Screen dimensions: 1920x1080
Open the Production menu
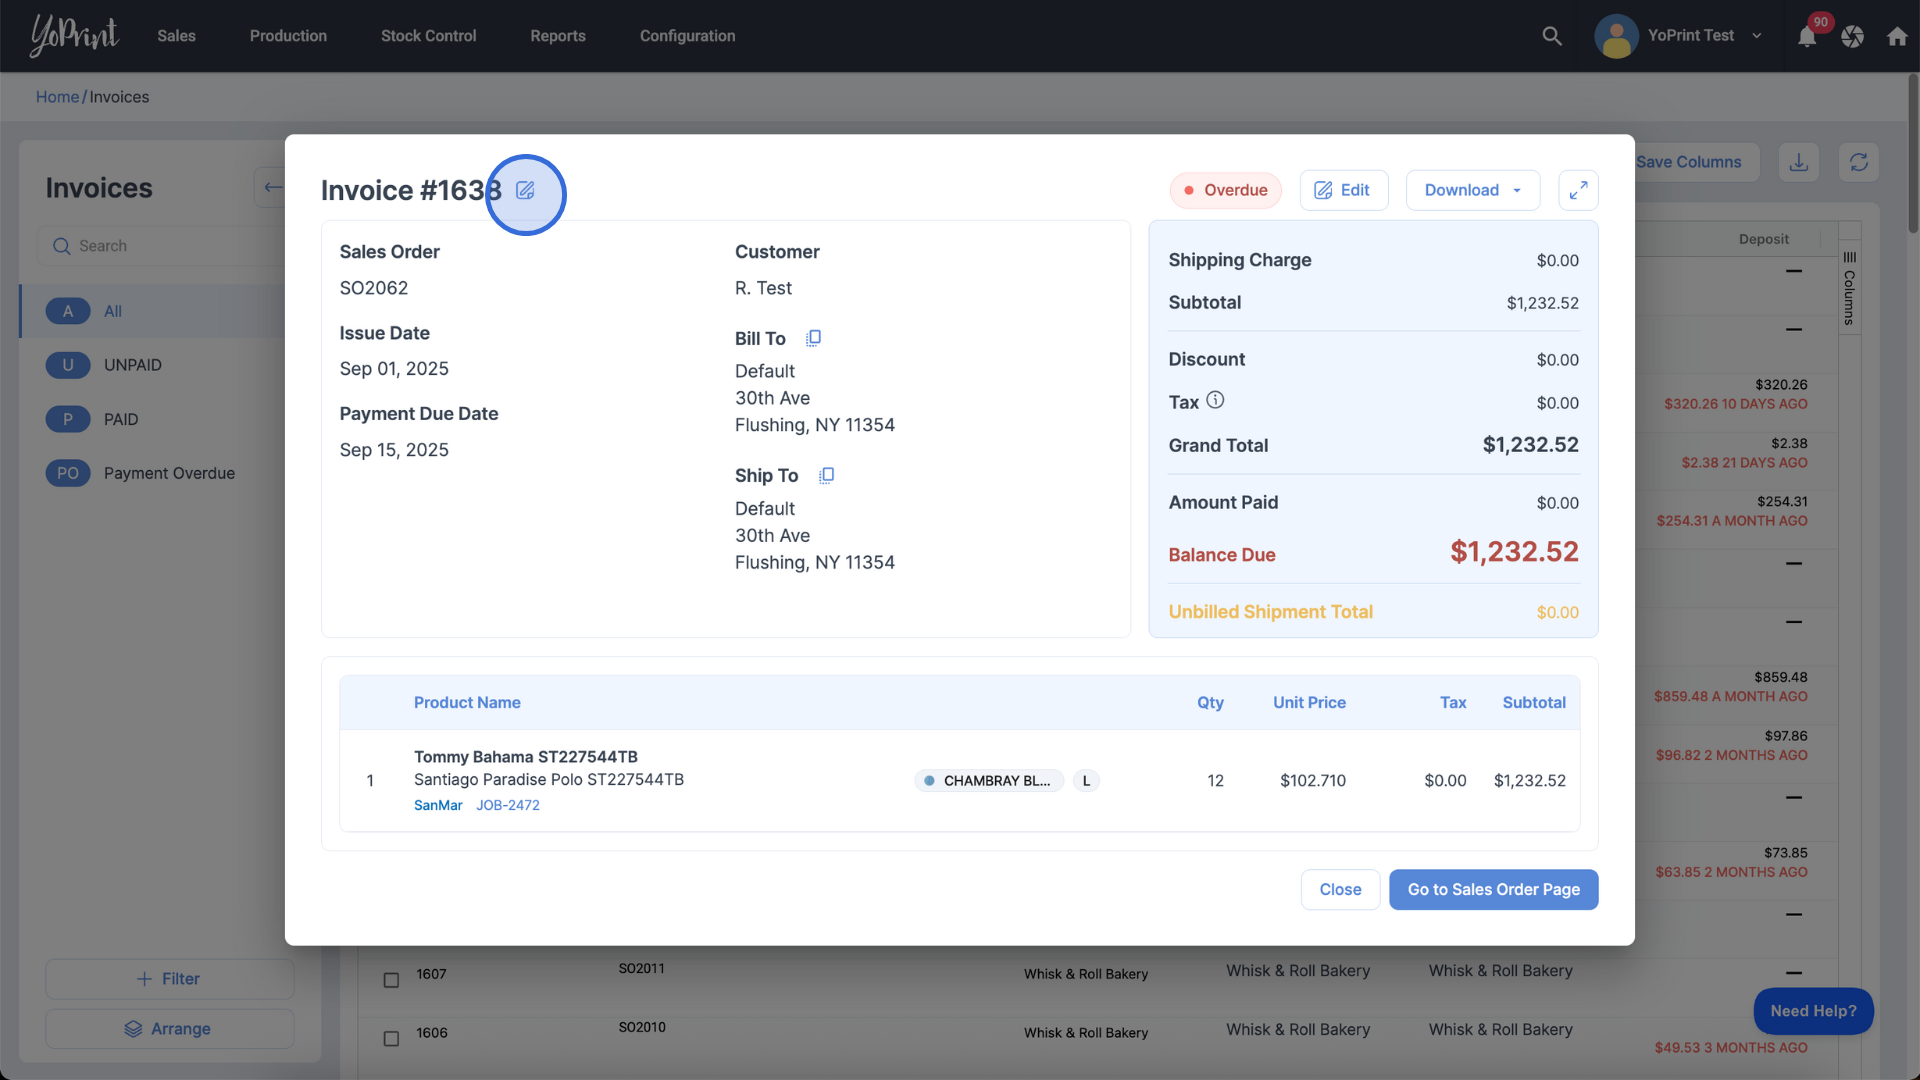tap(288, 36)
